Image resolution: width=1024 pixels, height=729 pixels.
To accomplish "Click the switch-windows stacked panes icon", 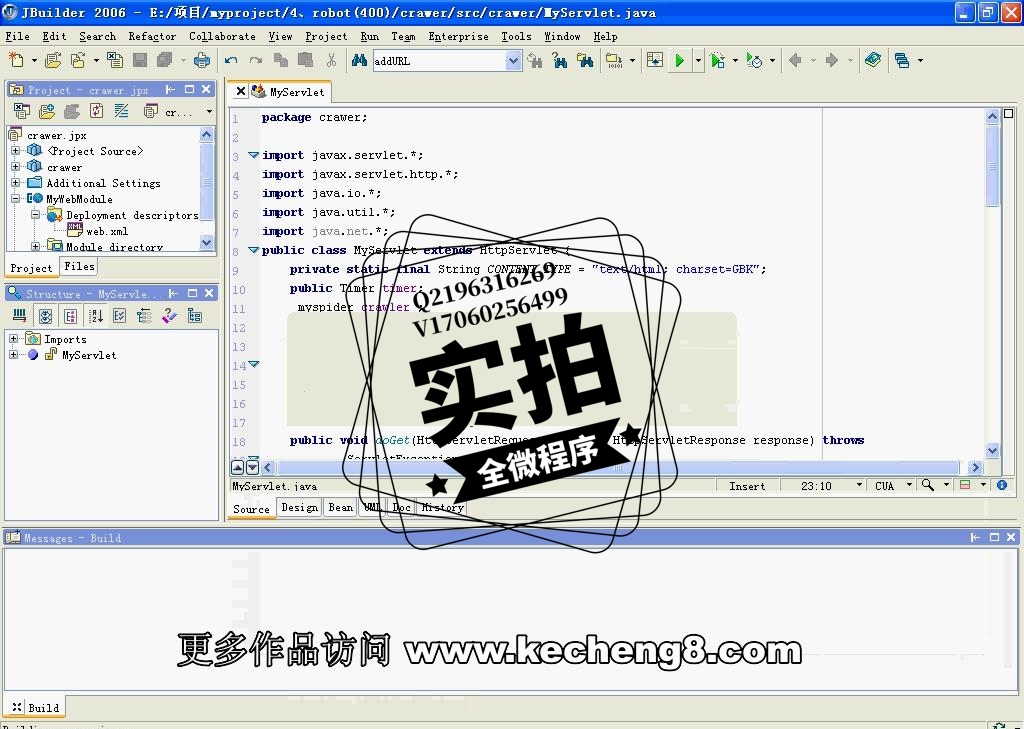I will coord(903,61).
